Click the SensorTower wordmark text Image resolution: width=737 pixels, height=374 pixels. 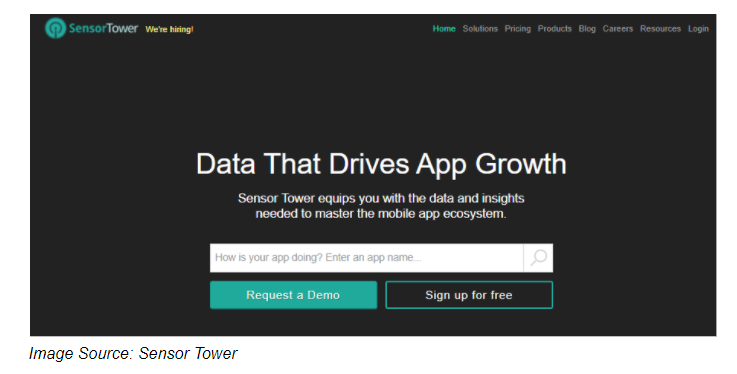(103, 28)
